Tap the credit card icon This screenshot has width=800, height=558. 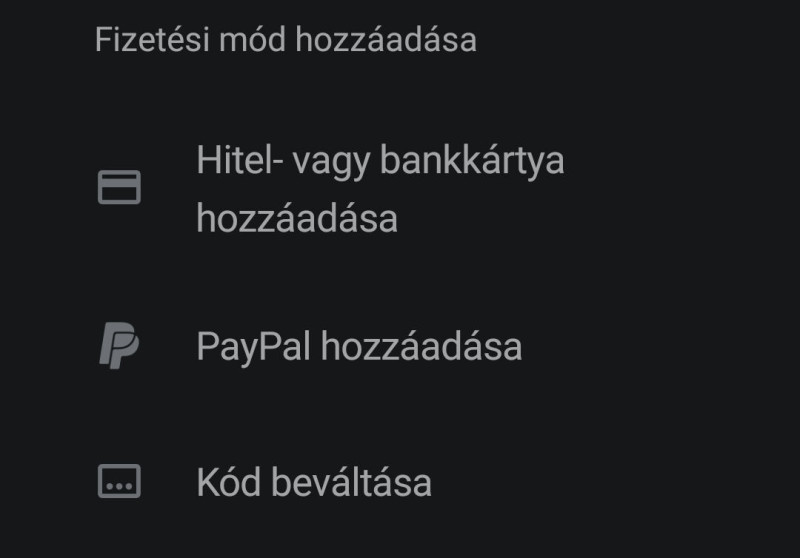[119, 187]
